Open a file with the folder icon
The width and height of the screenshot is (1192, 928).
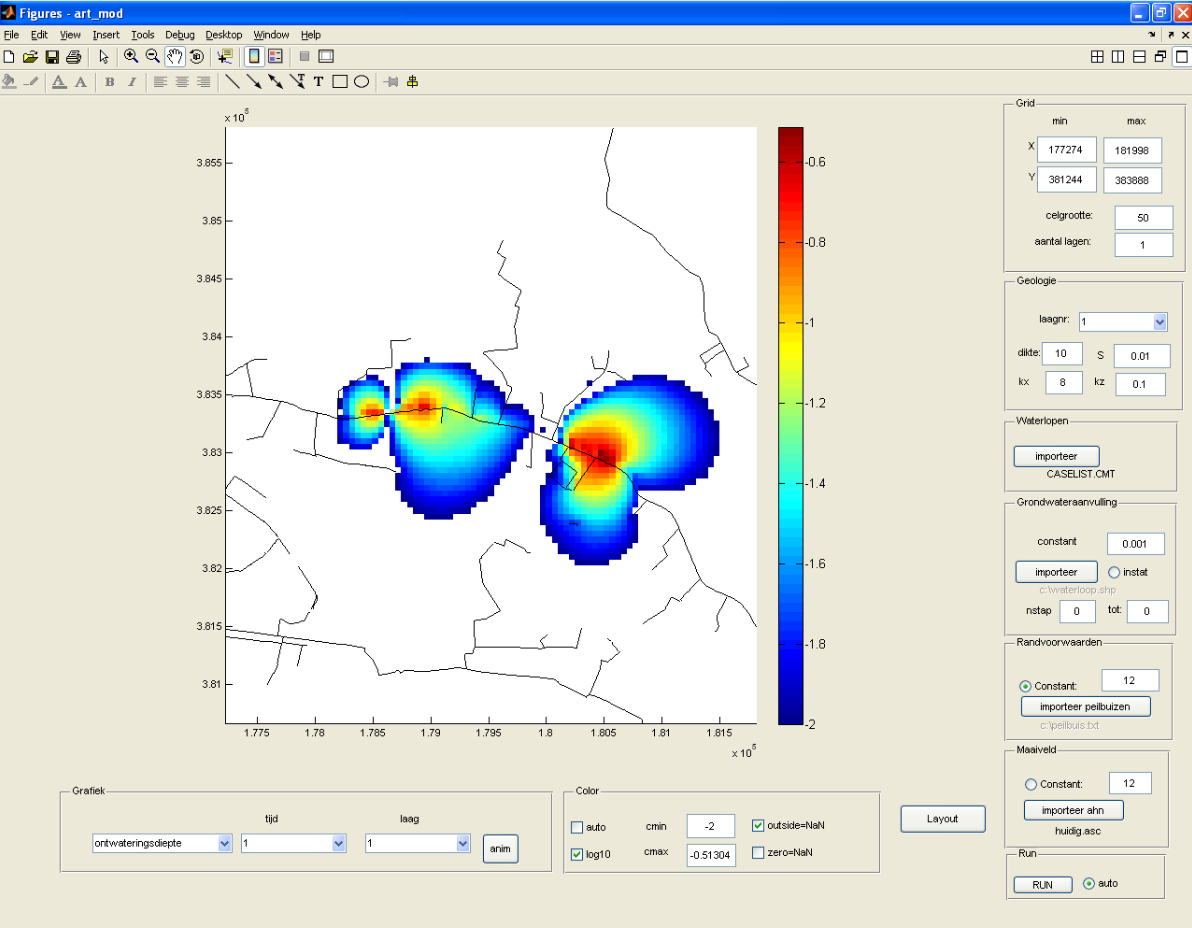(30, 56)
